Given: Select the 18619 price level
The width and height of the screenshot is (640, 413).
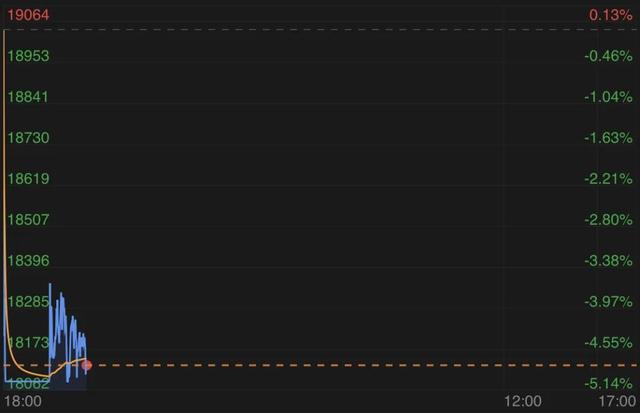Looking at the screenshot, I should point(28,178).
